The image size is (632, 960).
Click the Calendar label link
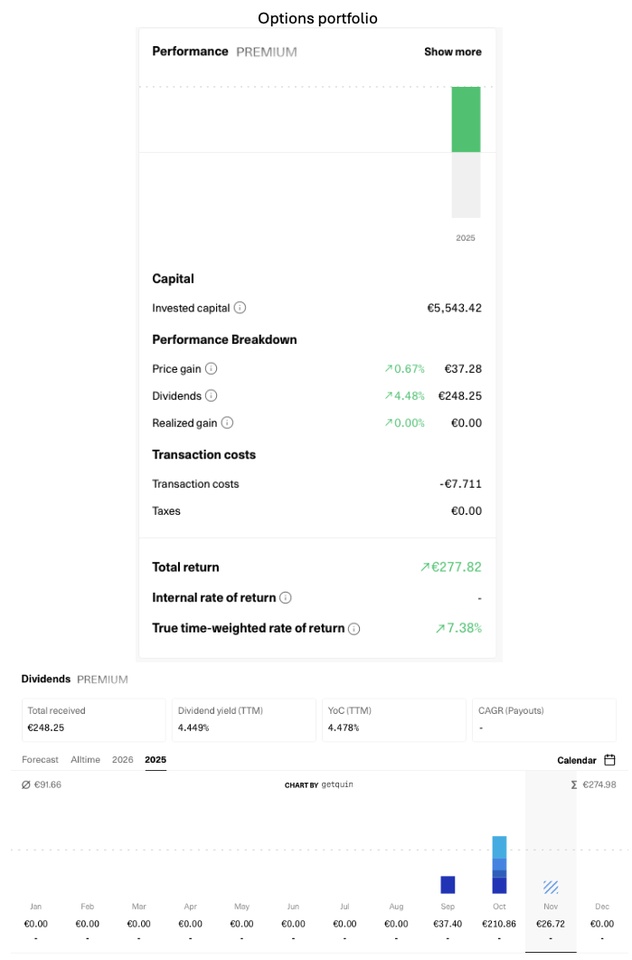576,760
